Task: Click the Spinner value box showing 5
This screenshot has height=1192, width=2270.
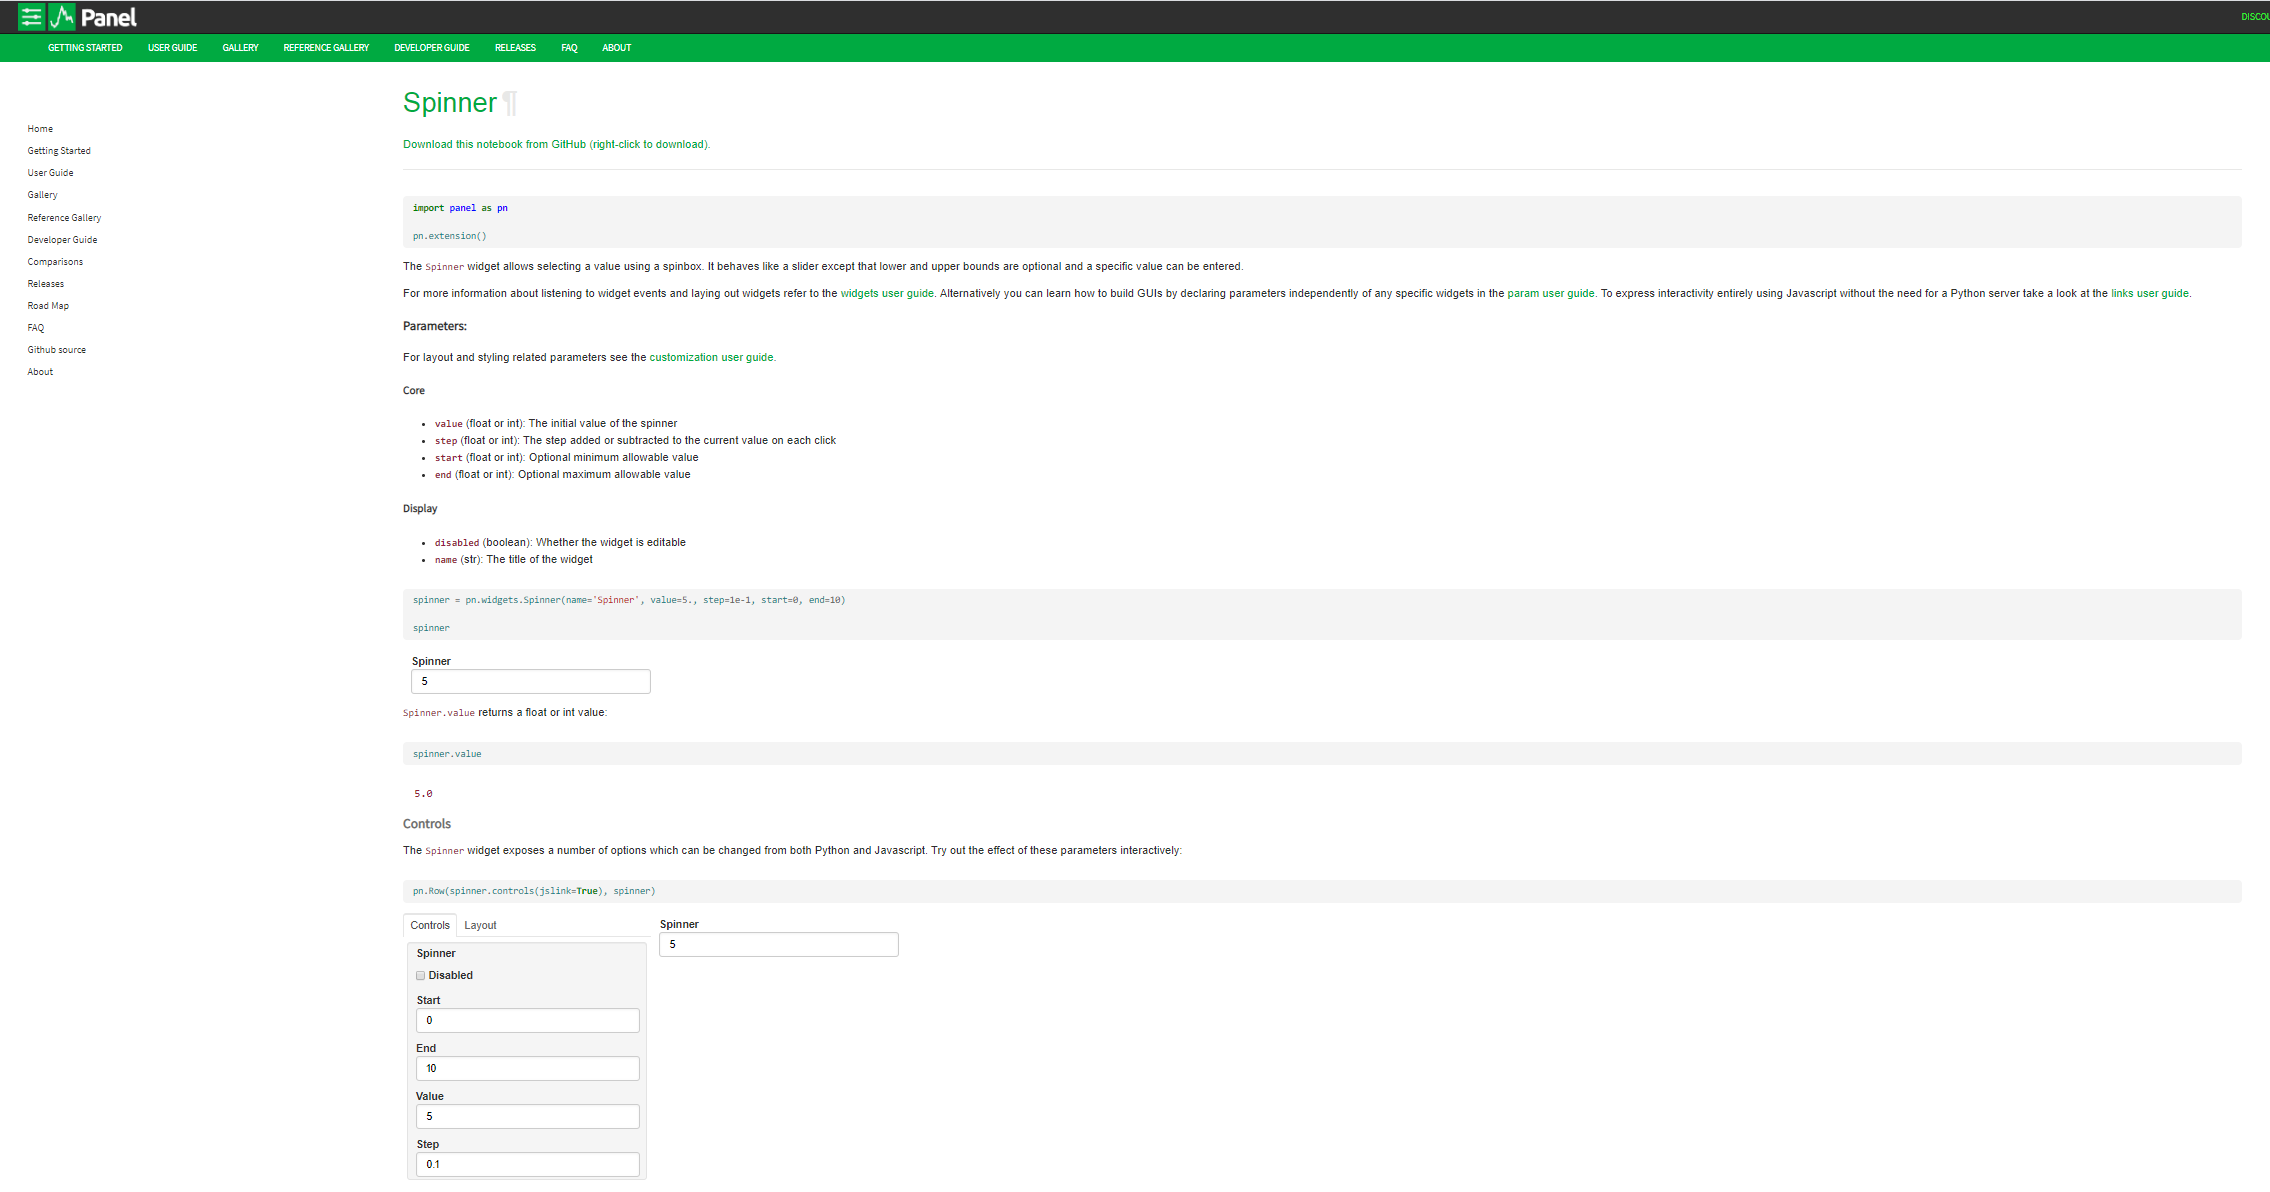Action: click(530, 681)
